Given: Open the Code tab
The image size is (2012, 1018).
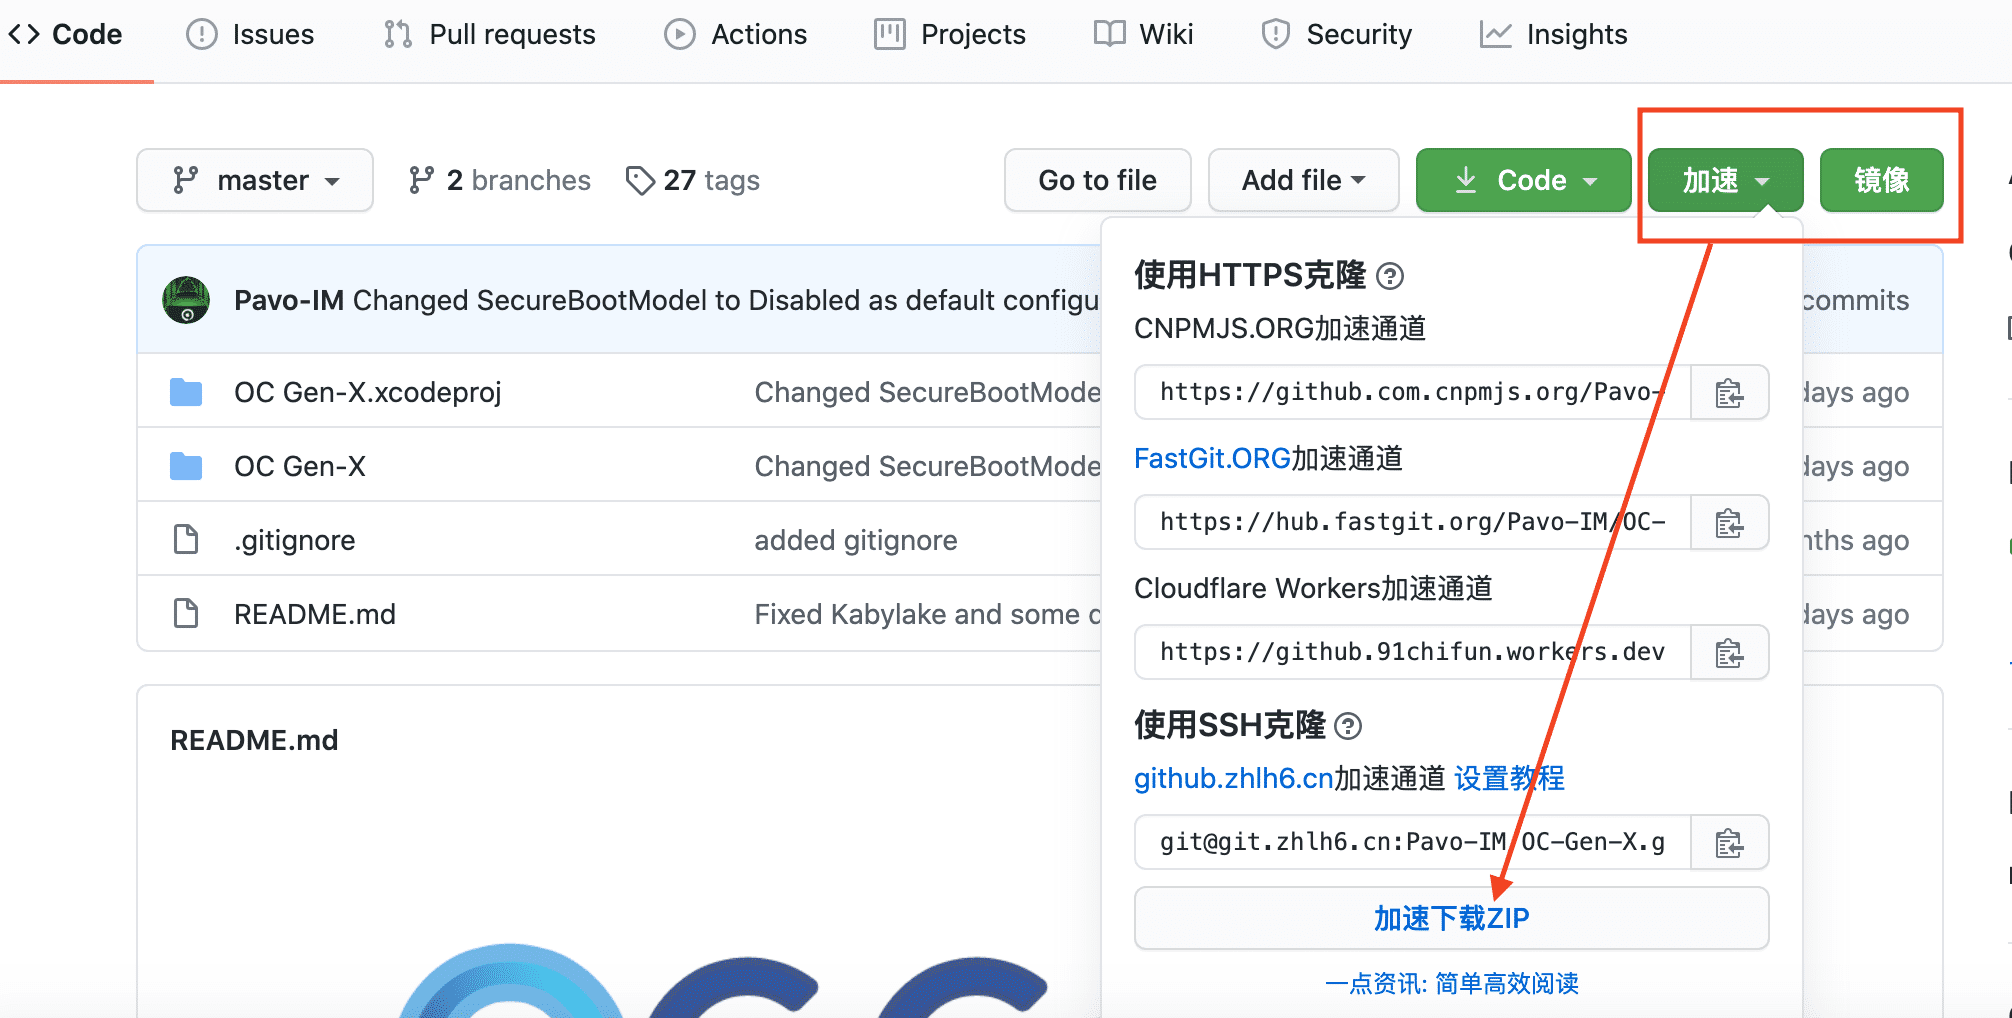Looking at the screenshot, I should click(x=66, y=35).
